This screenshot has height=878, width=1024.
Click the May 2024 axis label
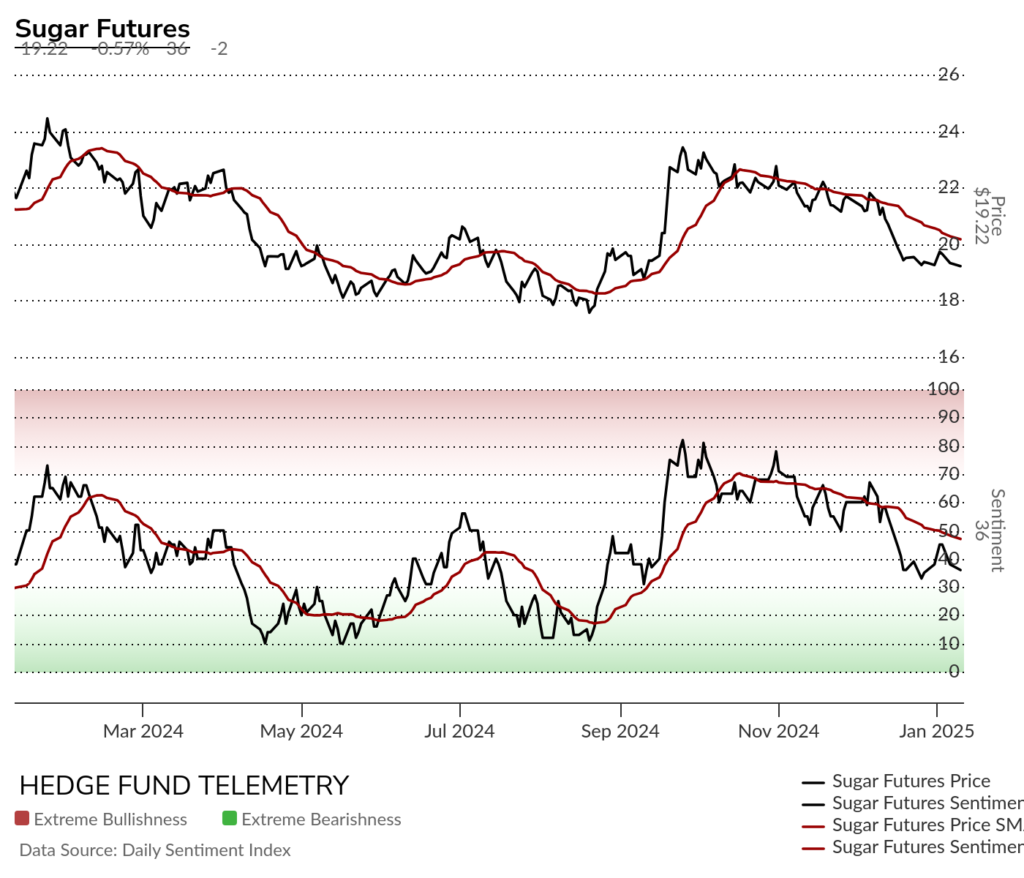(301, 731)
